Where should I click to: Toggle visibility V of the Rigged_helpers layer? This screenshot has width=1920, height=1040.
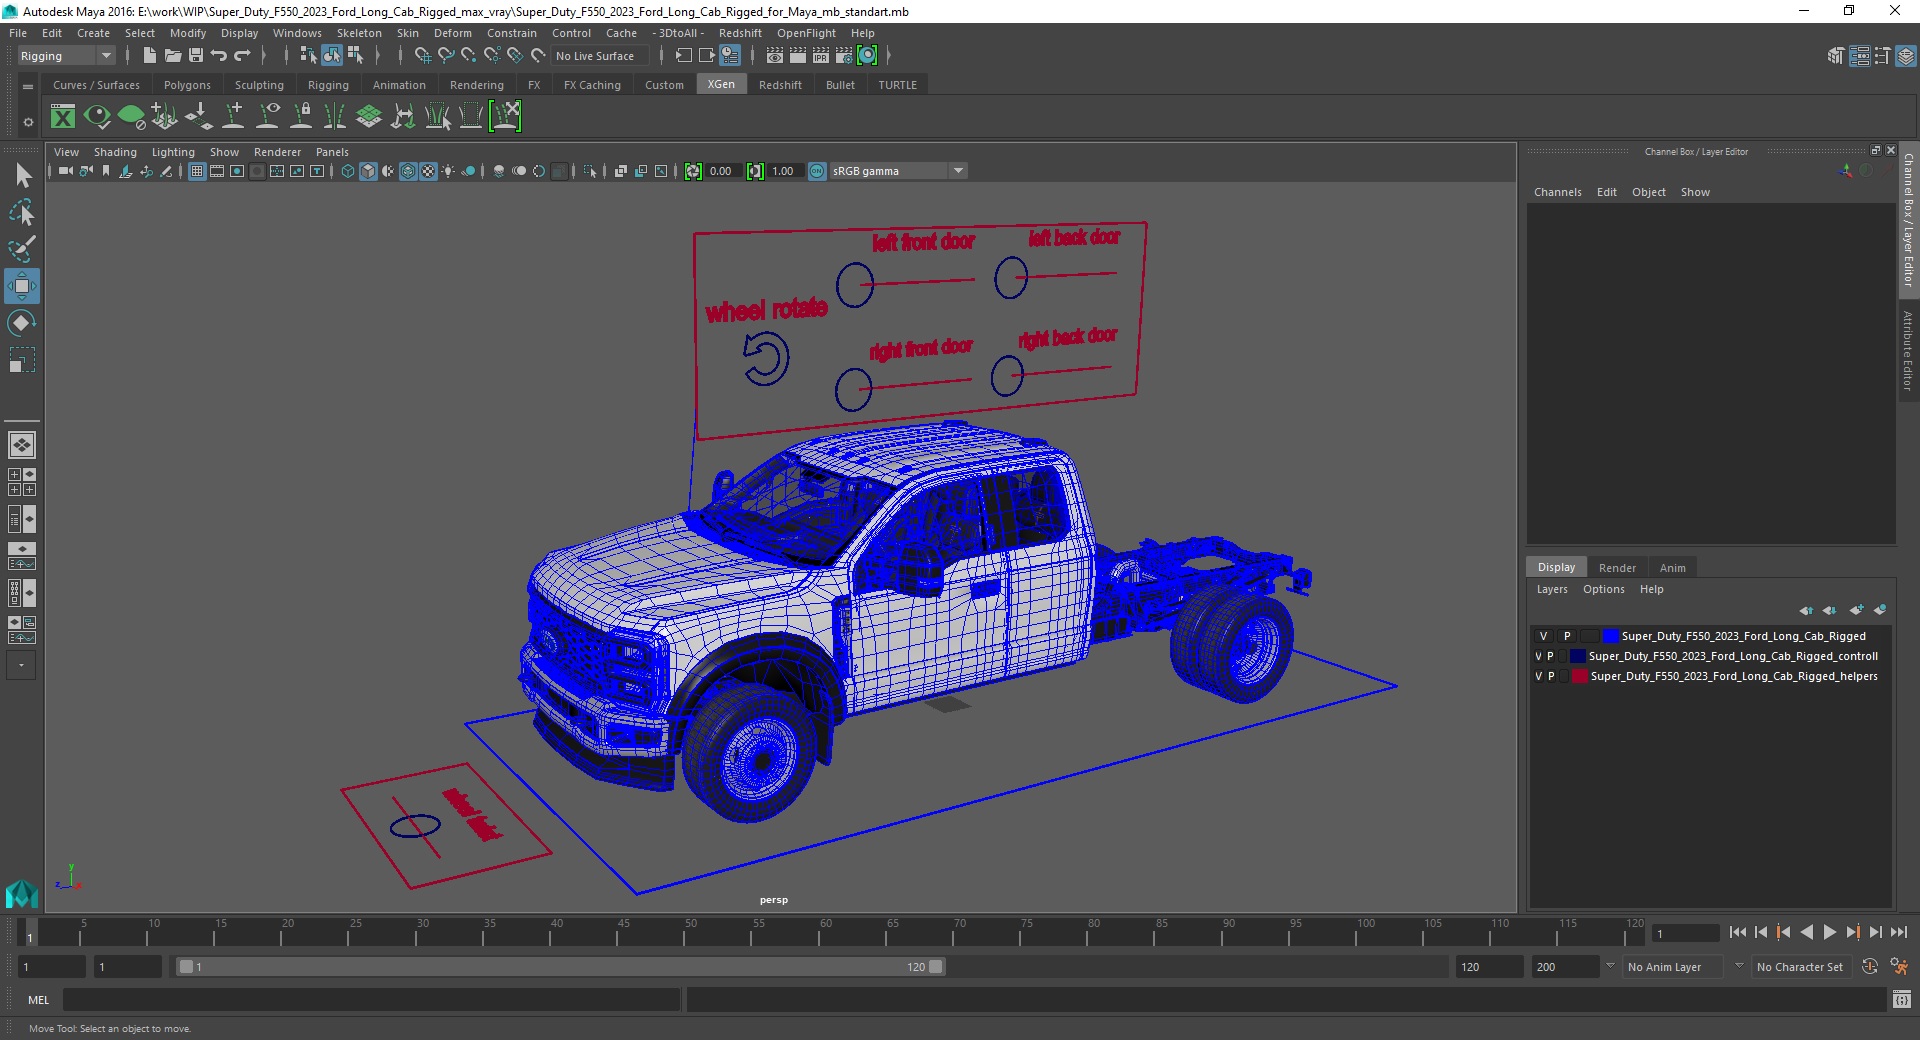[x=1538, y=676]
